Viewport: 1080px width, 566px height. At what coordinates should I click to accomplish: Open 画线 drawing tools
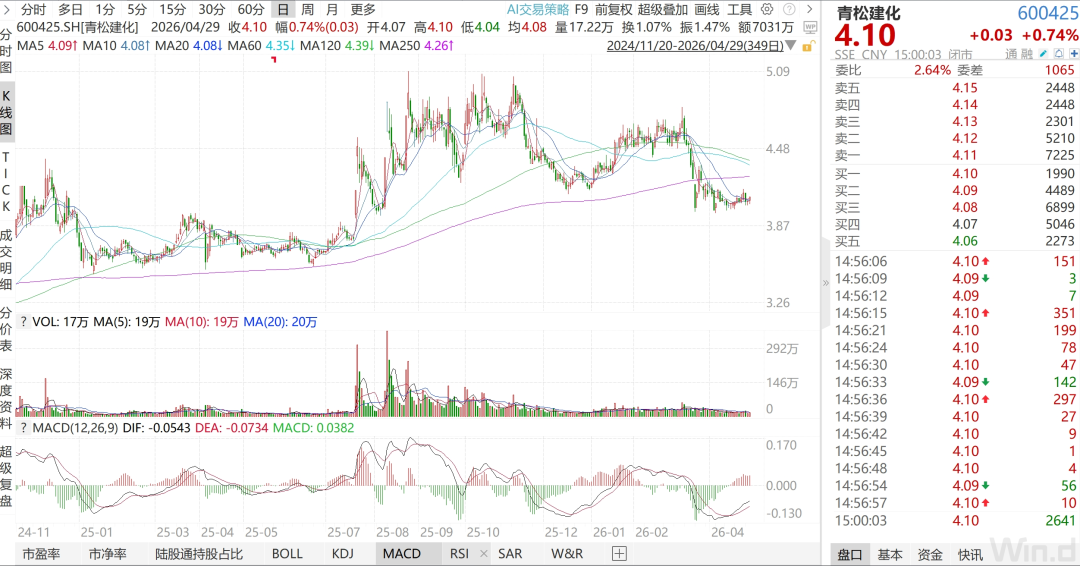[707, 9]
